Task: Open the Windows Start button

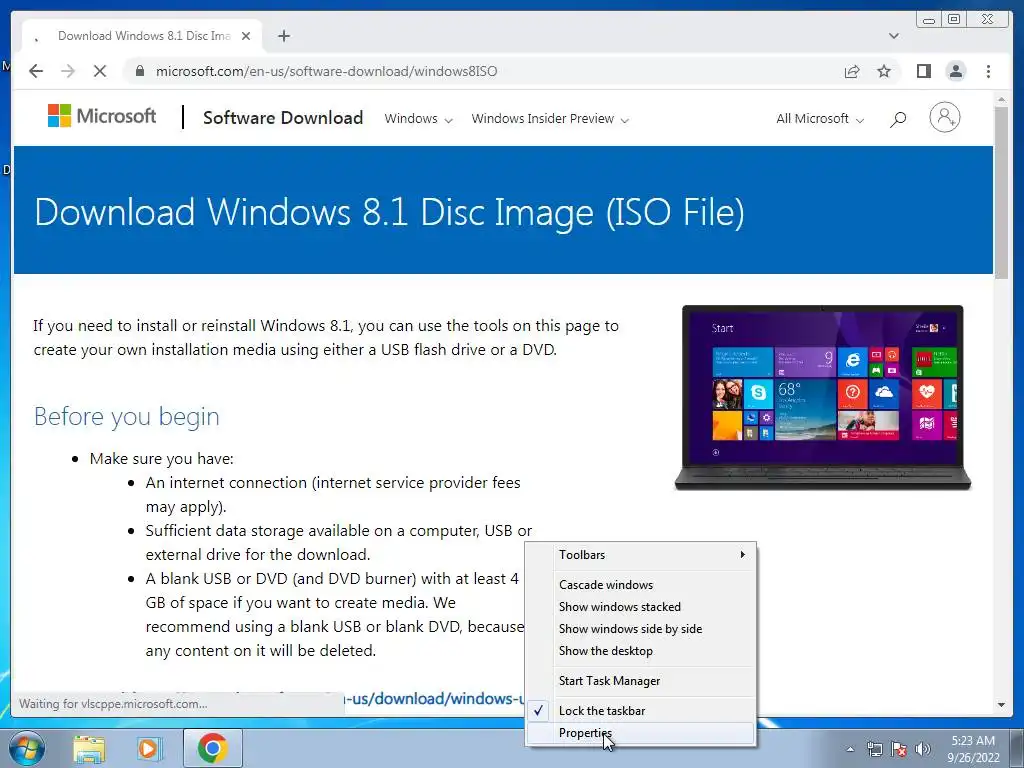Action: point(27,748)
